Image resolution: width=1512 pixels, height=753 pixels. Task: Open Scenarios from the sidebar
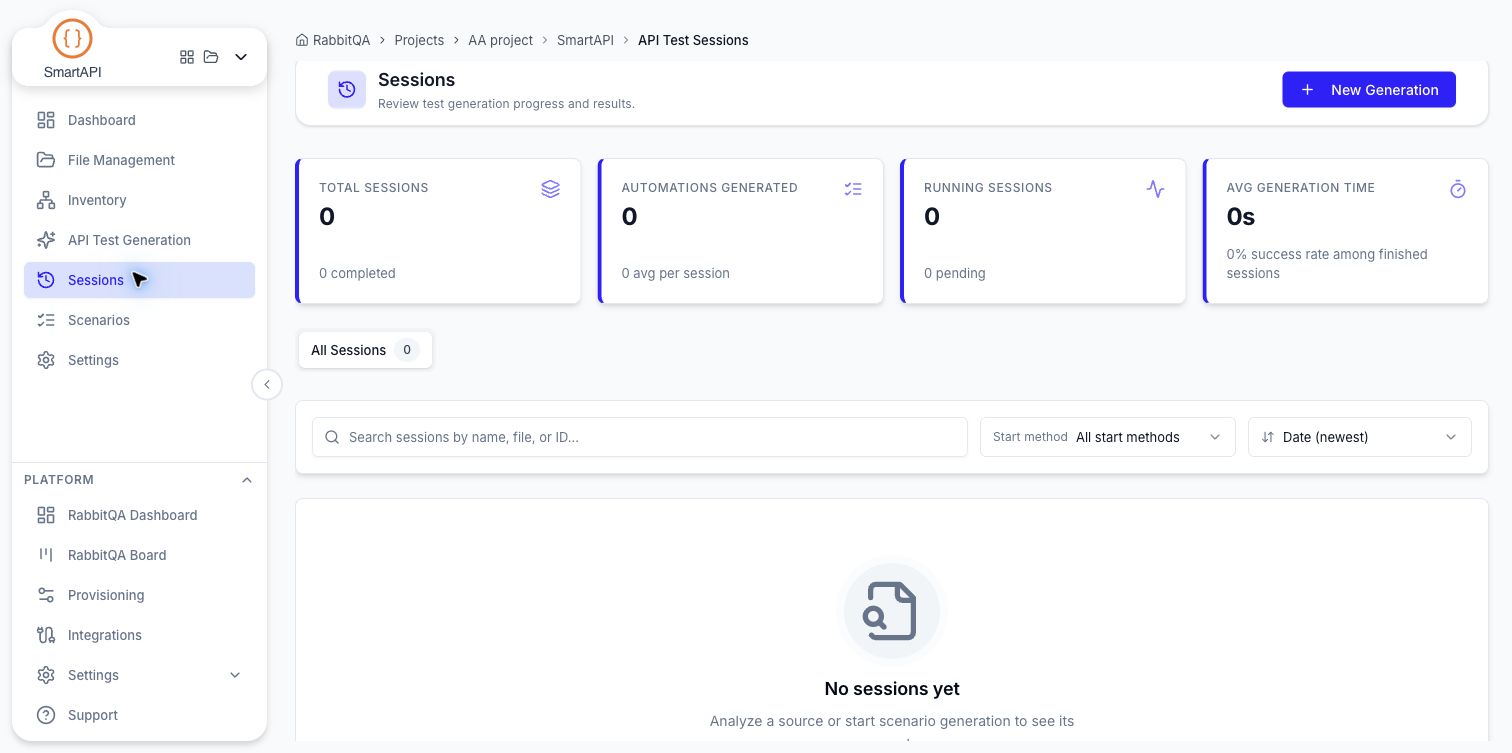click(x=139, y=320)
